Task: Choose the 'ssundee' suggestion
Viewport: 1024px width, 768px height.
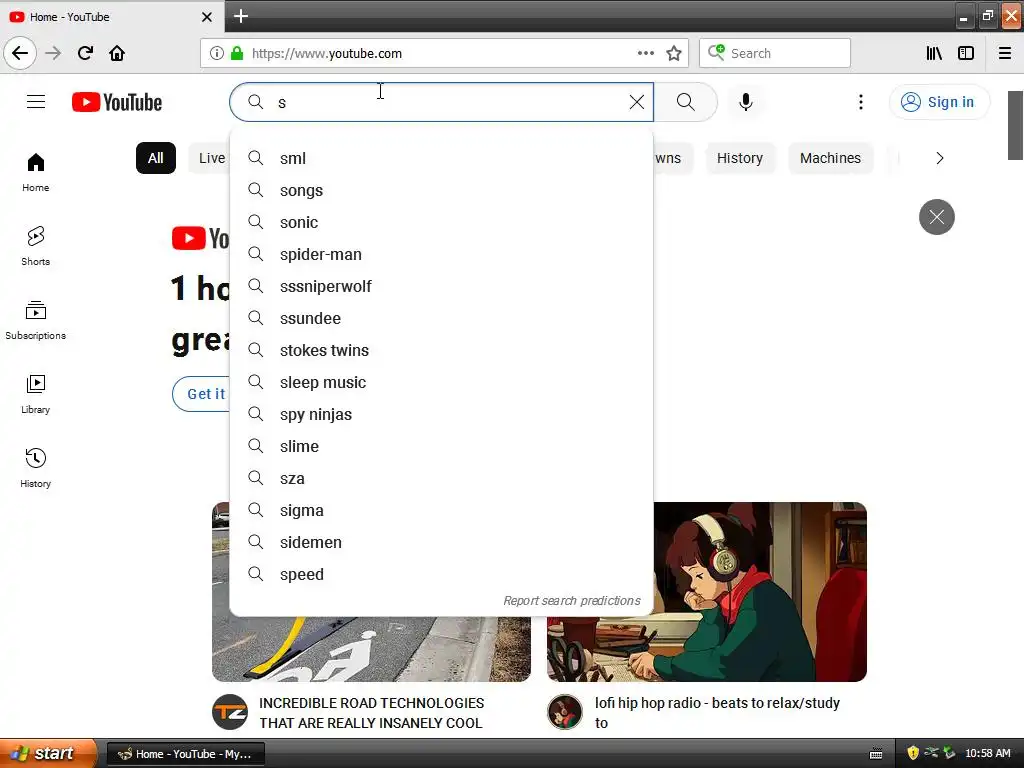Action: pos(441,318)
